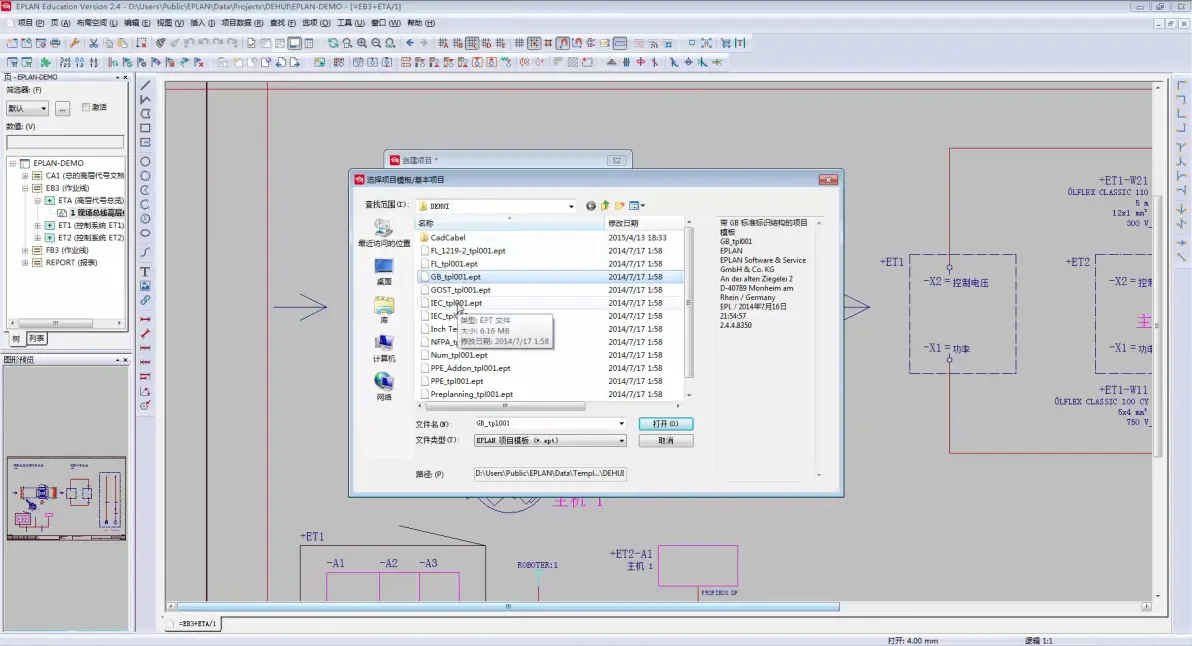This screenshot has height=646, width=1192.
Task: Expand the ET2 tree node
Action: tap(37, 238)
